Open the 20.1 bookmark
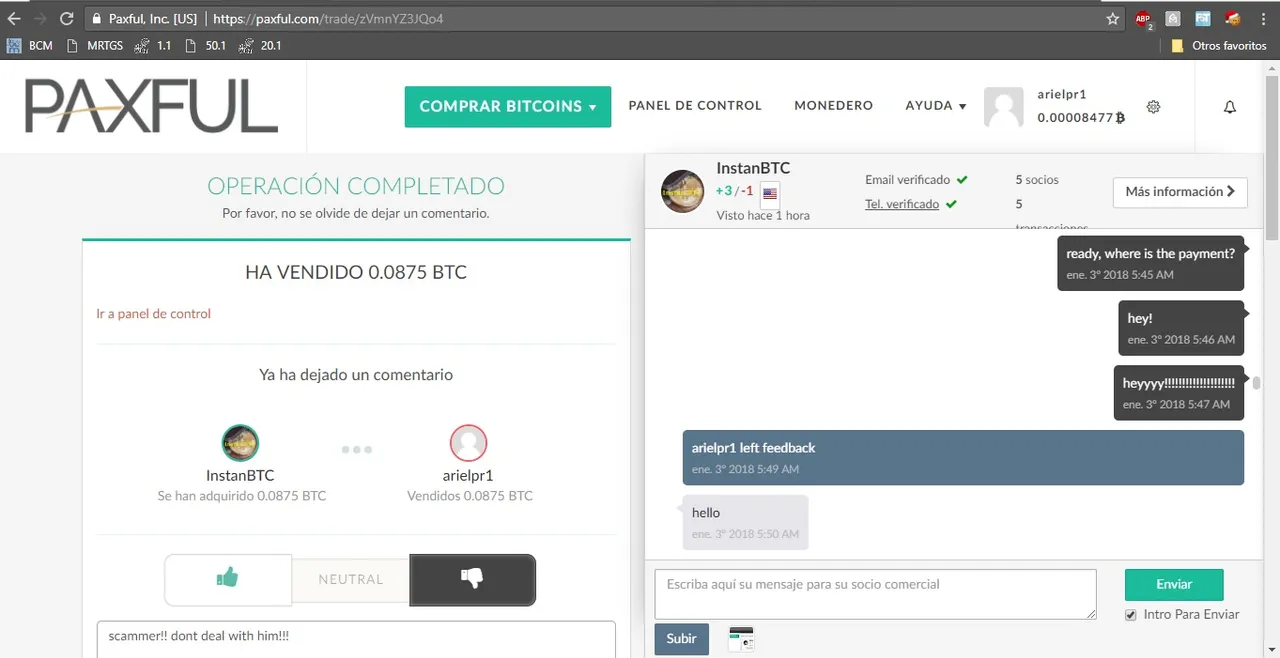Image resolution: width=1280 pixels, height=658 pixels. coord(260,45)
